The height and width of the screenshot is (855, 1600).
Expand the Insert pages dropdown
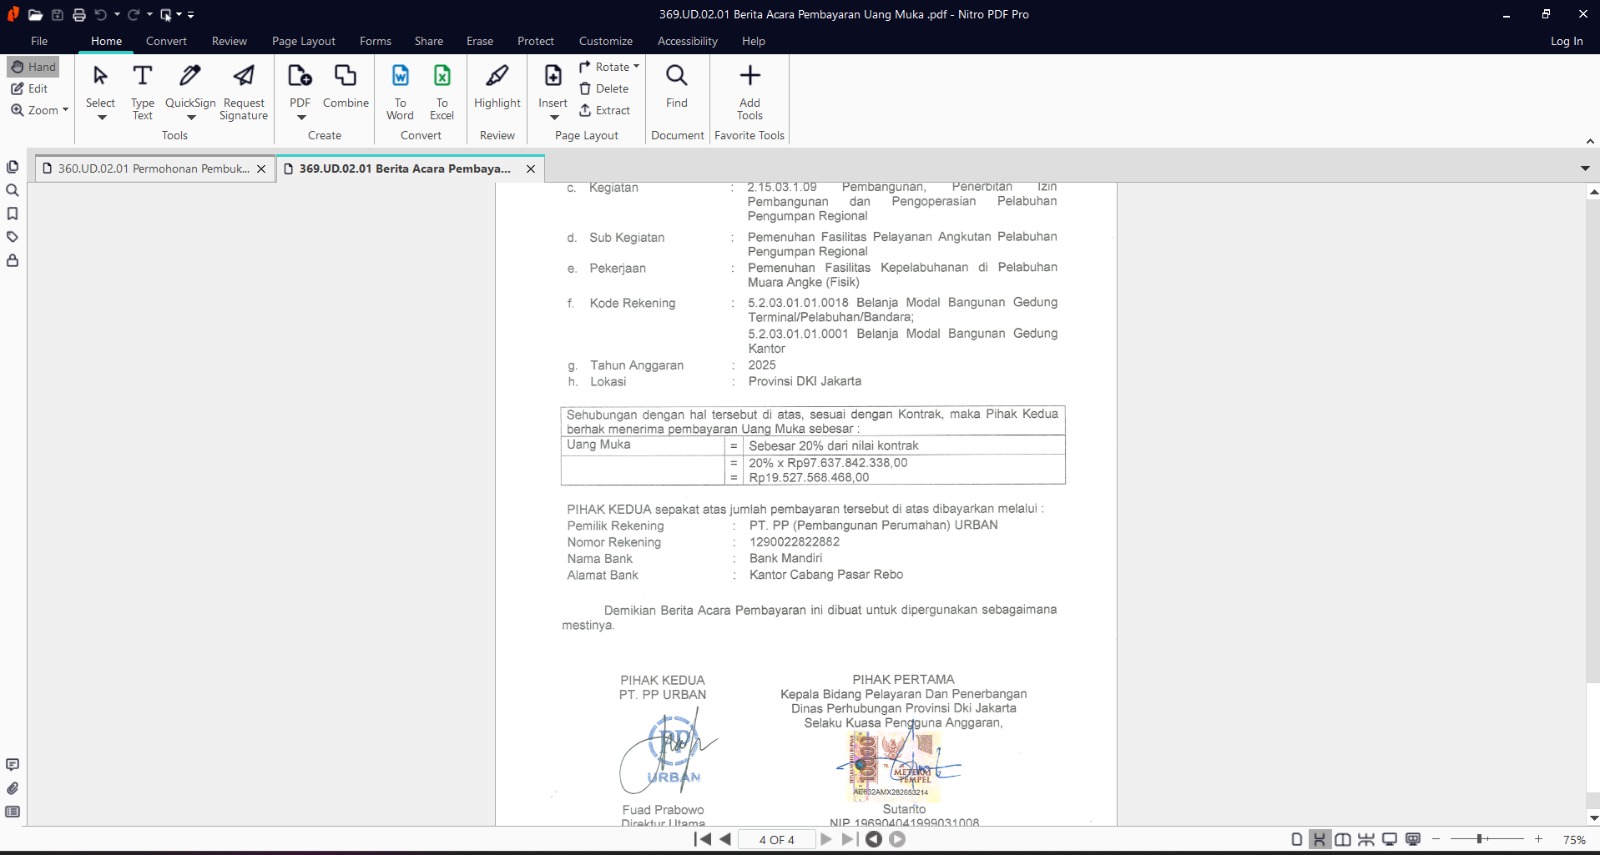point(553,118)
